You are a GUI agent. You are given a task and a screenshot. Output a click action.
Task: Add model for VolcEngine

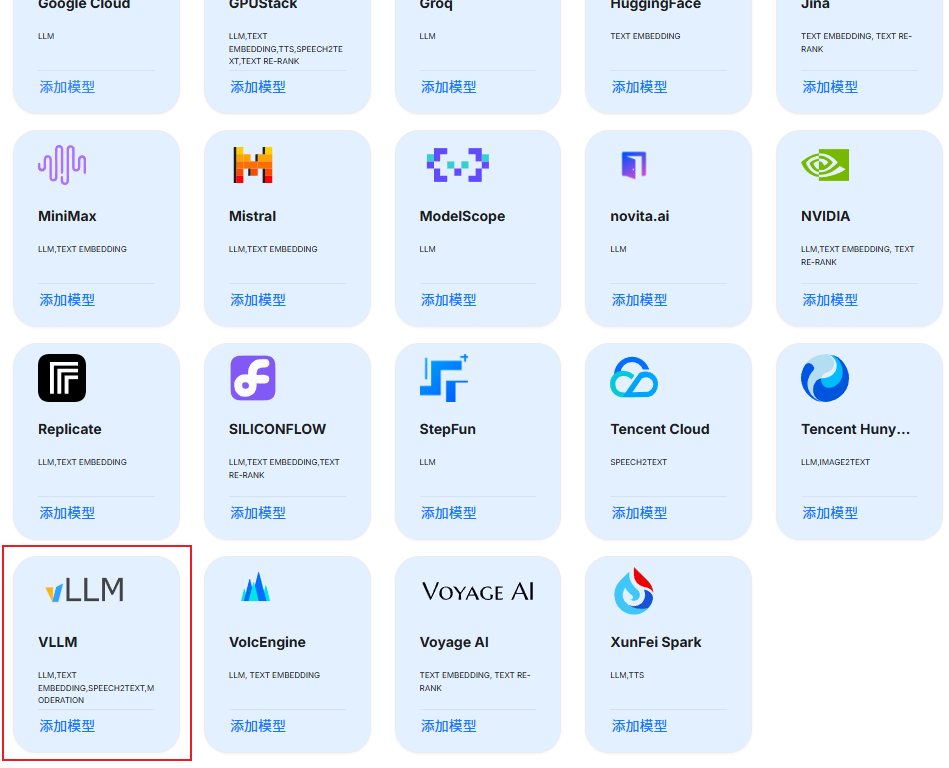258,726
